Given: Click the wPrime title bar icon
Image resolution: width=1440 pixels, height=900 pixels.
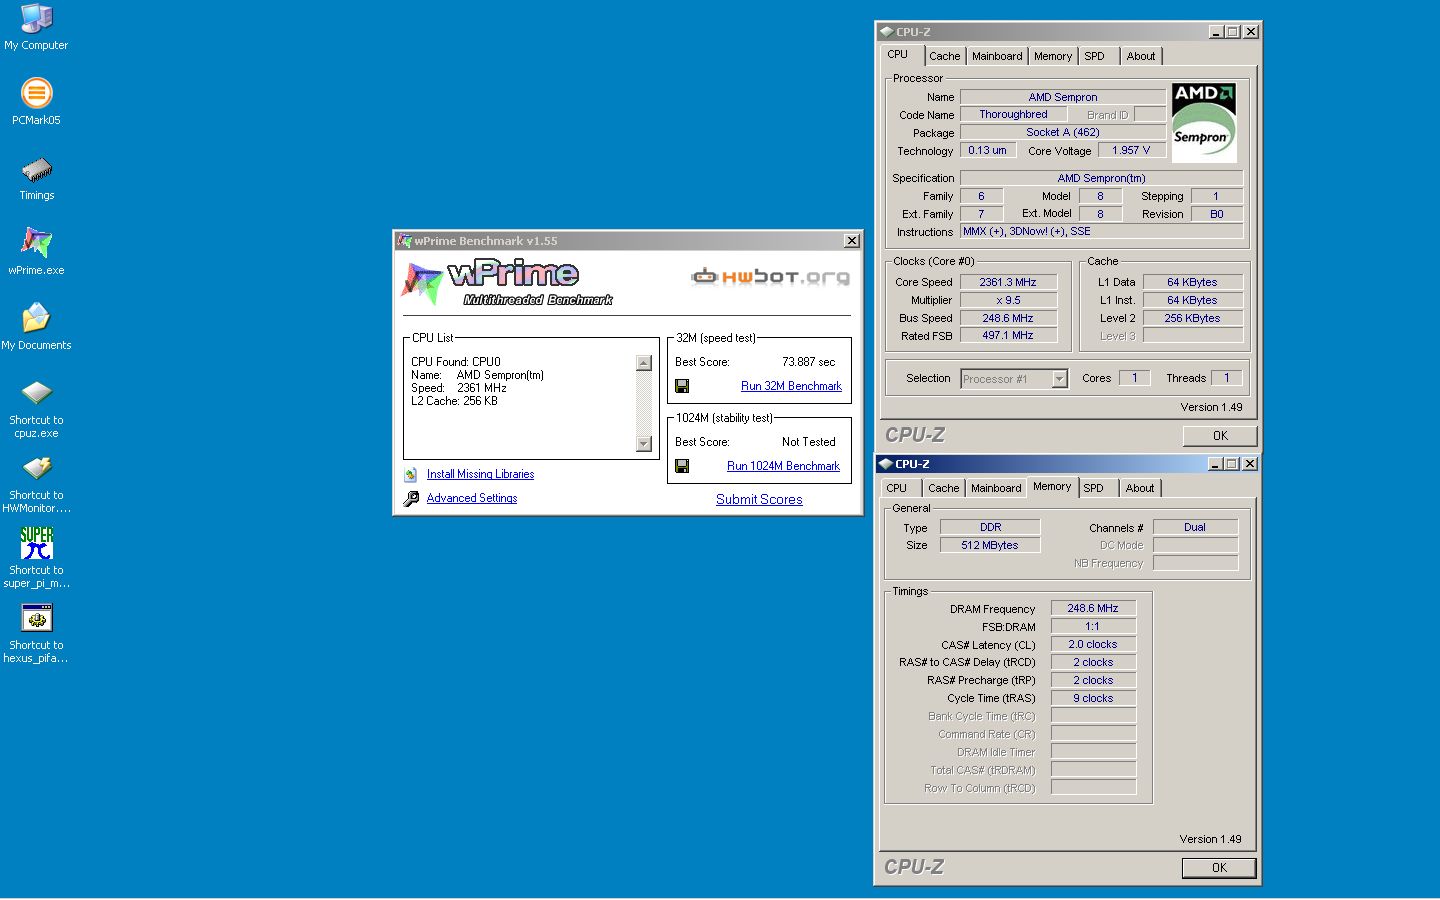Looking at the screenshot, I should pos(405,241).
